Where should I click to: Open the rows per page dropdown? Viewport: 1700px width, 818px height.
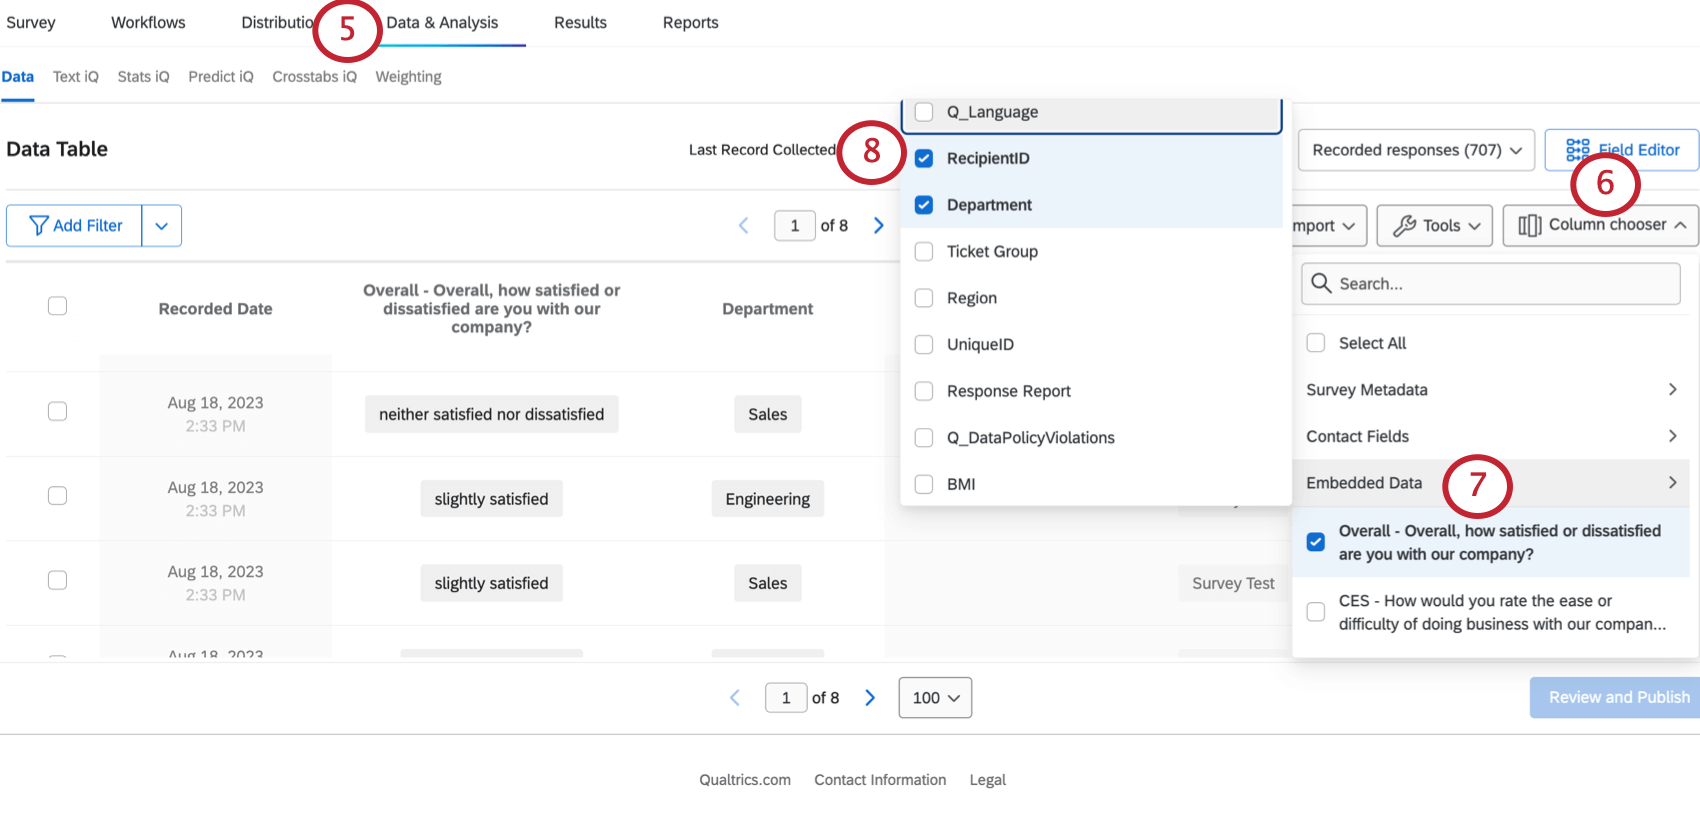click(935, 698)
